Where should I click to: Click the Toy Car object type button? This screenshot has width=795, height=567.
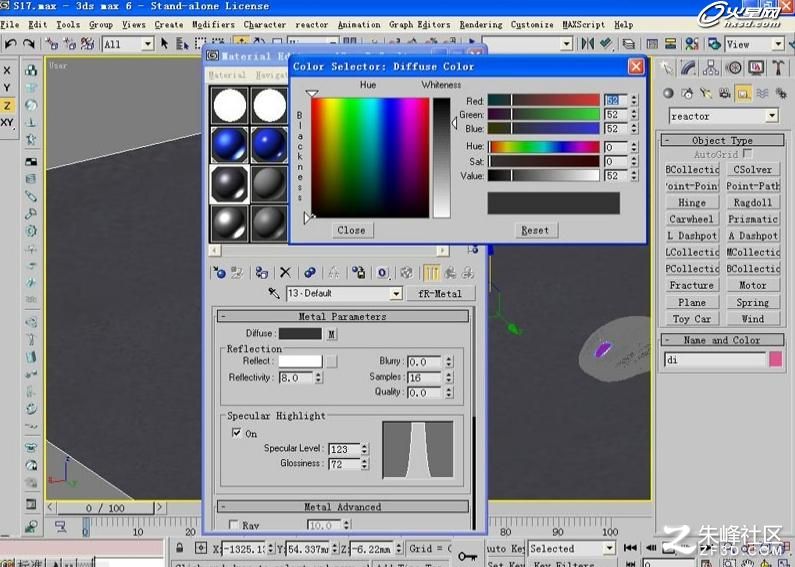point(692,319)
